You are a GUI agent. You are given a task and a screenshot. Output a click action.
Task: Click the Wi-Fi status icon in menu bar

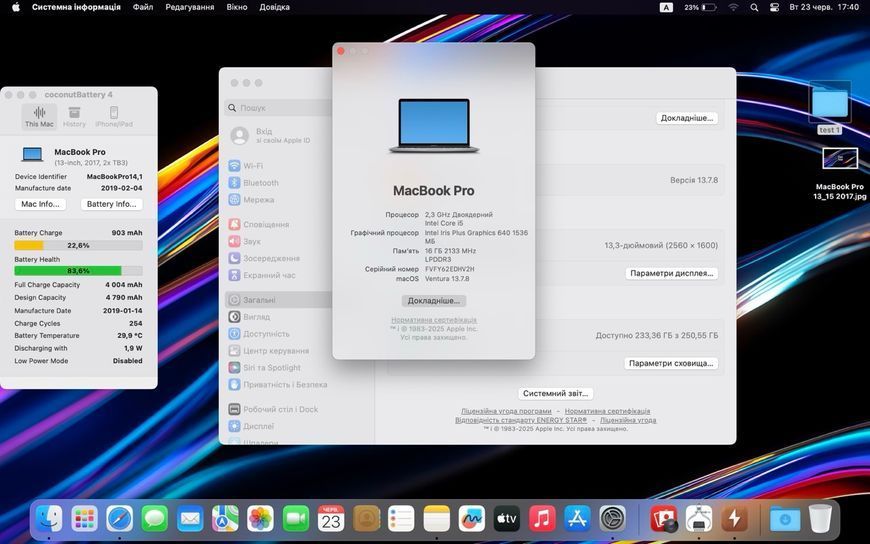tap(734, 7)
